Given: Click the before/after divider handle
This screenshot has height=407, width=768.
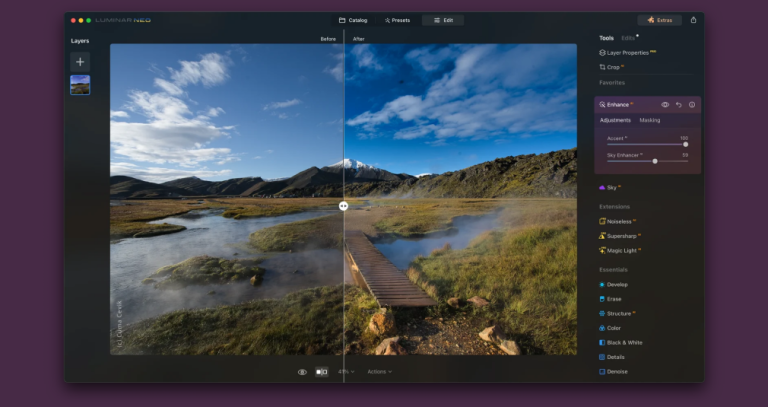Looking at the screenshot, I should (x=343, y=206).
